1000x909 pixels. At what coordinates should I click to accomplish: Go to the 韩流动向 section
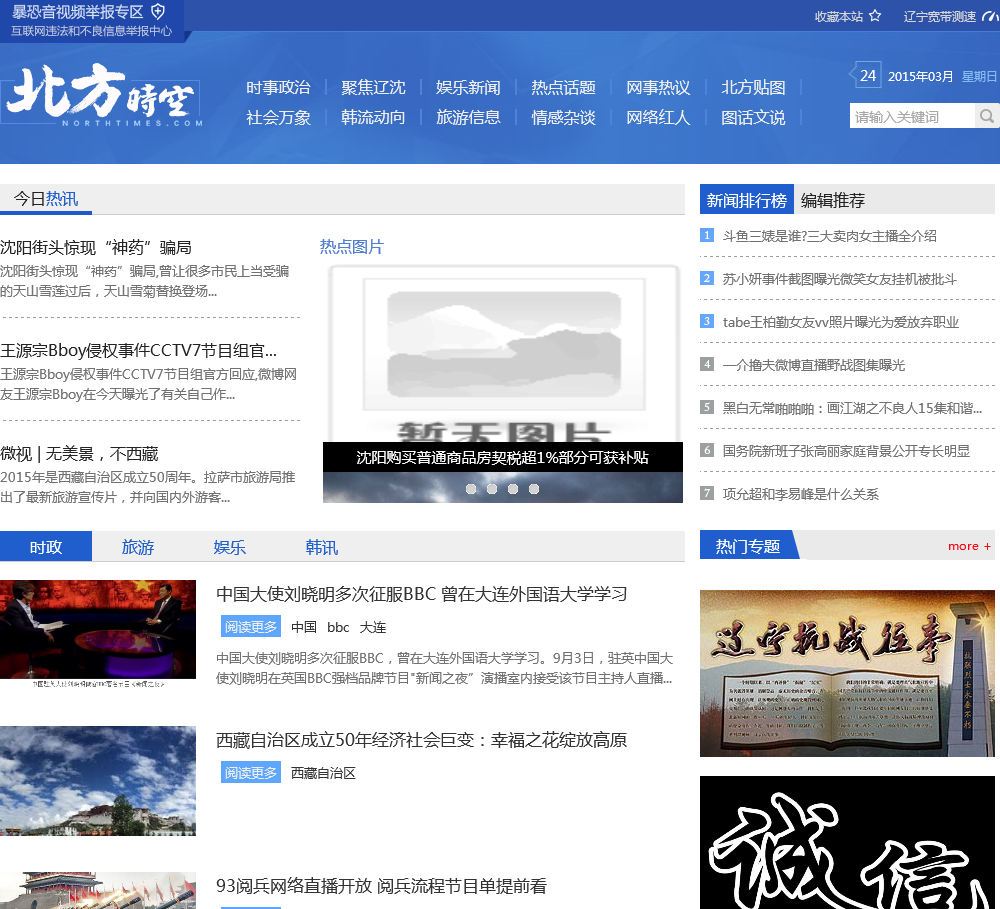[373, 117]
